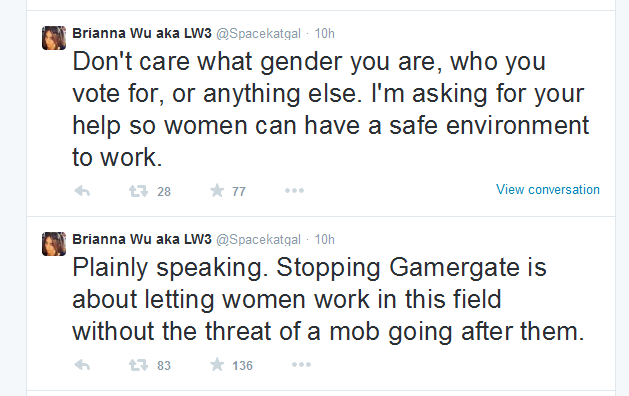
Task: Reply to the 'Don't care what gender' tweet
Action: pyautogui.click(x=82, y=191)
